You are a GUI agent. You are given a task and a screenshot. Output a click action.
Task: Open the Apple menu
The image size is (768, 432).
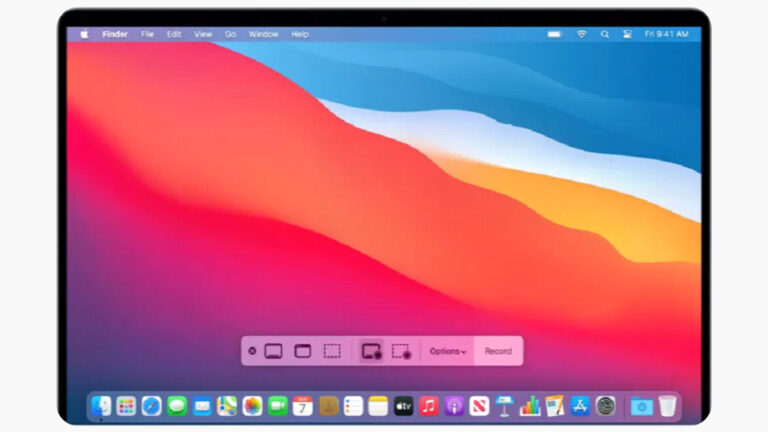(84, 34)
